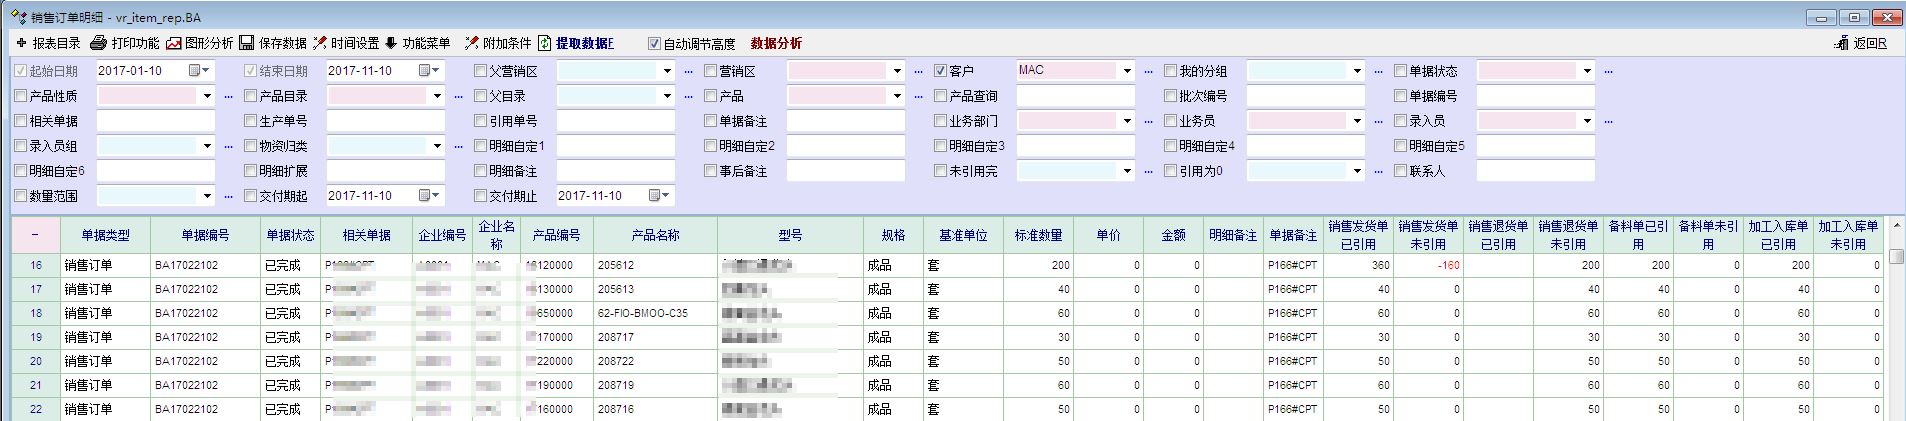Expand the 单据状态 dropdown list
This screenshot has height=421, width=1906.
1587,71
